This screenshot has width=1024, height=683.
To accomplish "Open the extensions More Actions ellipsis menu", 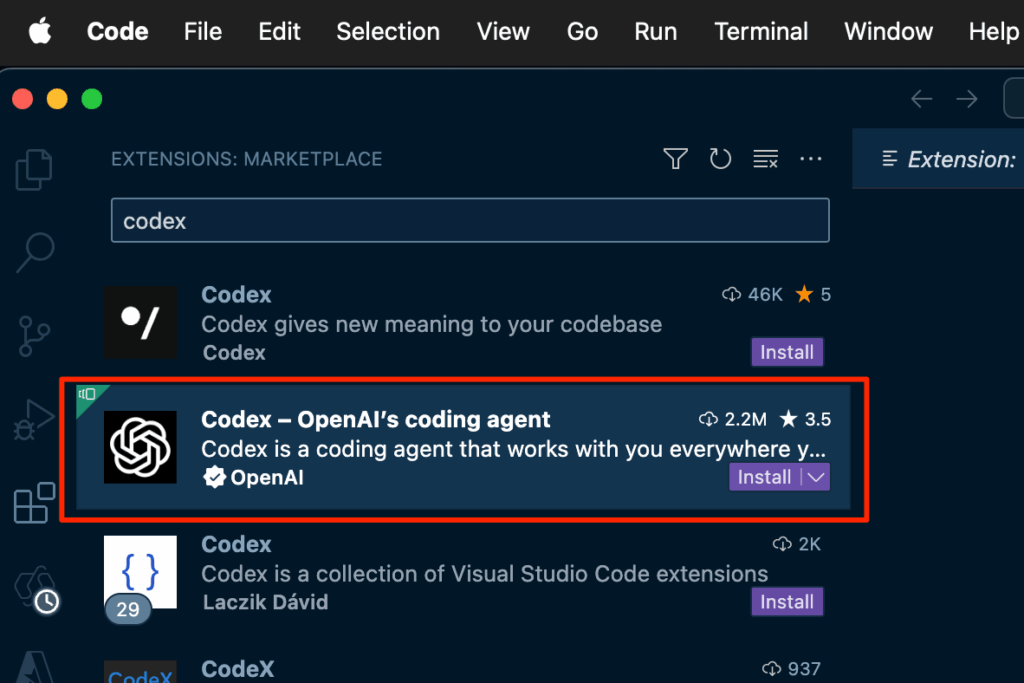I will (x=811, y=159).
